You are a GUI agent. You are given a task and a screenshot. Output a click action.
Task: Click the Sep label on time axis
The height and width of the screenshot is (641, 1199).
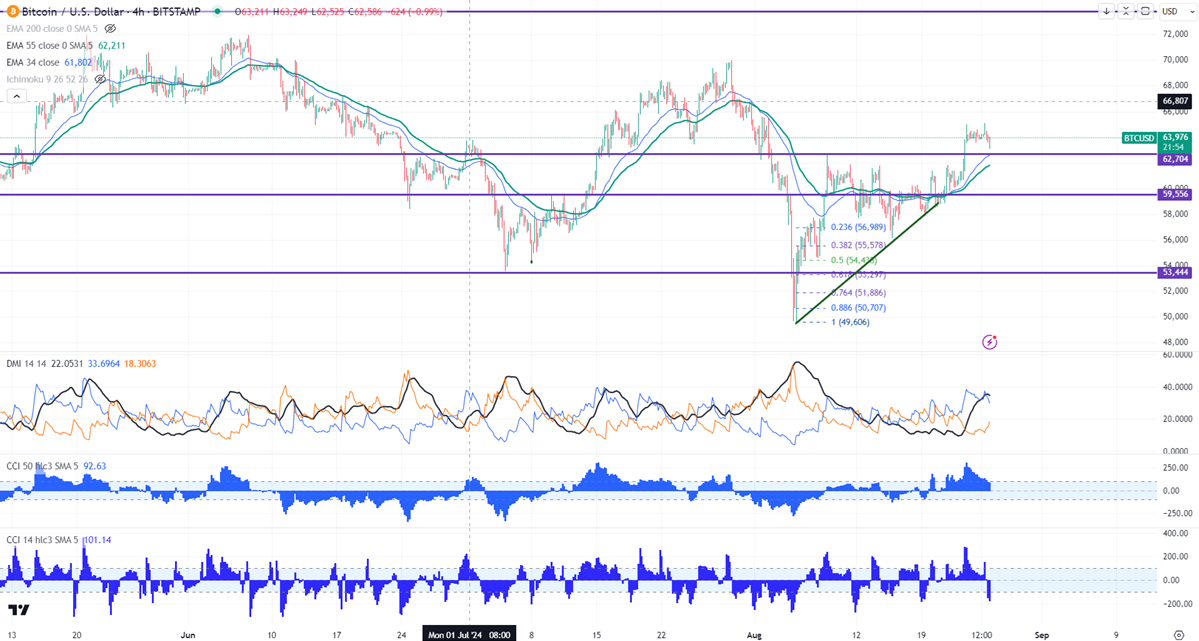pos(1041,635)
